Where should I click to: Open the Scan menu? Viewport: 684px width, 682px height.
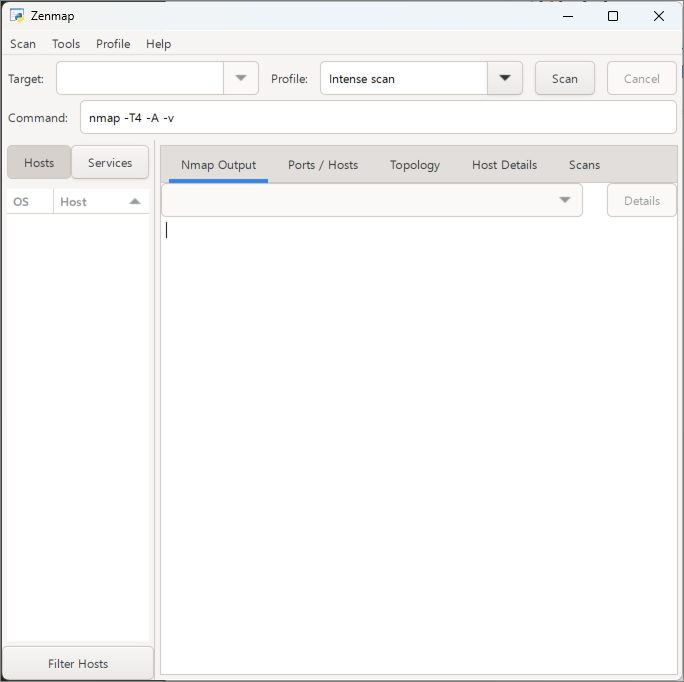(x=23, y=44)
